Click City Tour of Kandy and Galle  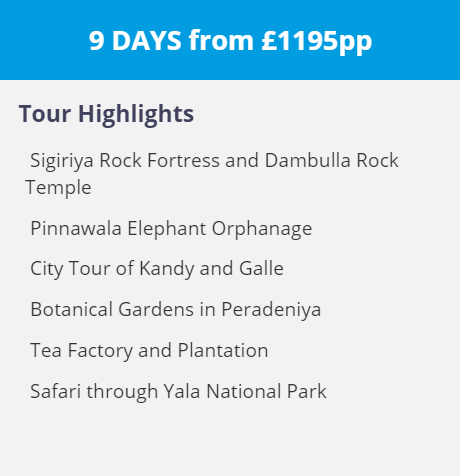point(157,269)
